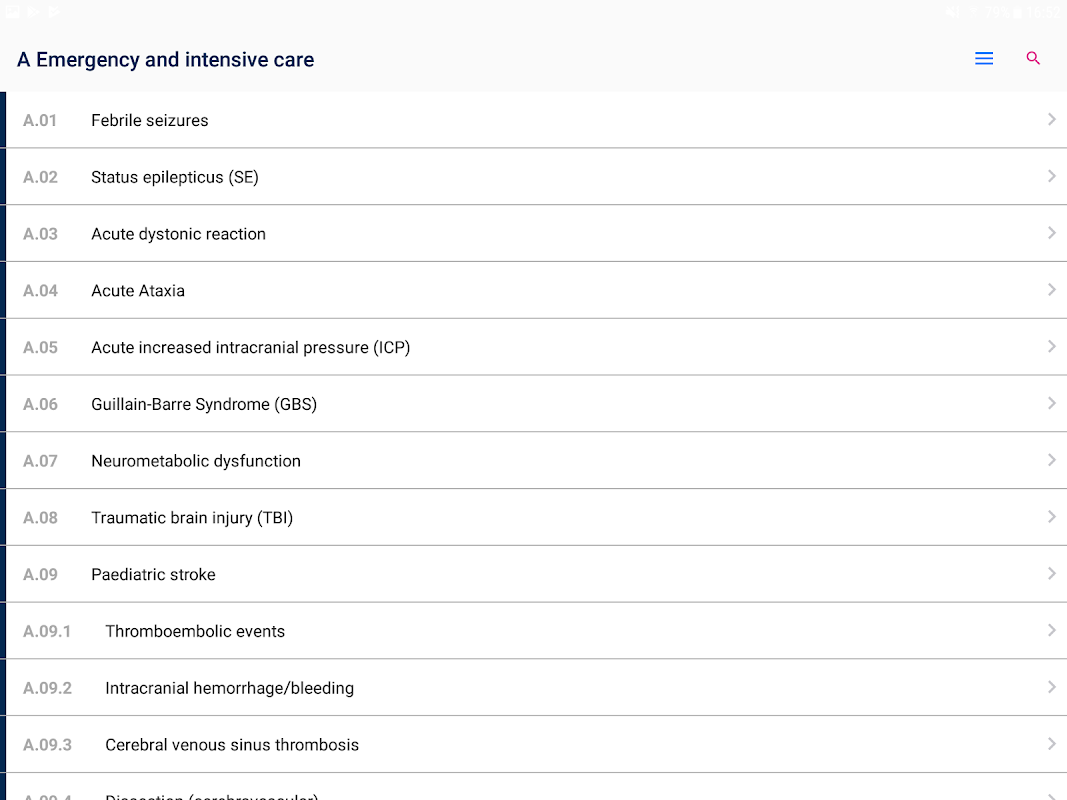Viewport: 1067px width, 800px height.
Task: Tap chevron on Febrile seizures row
Action: [1051, 120]
